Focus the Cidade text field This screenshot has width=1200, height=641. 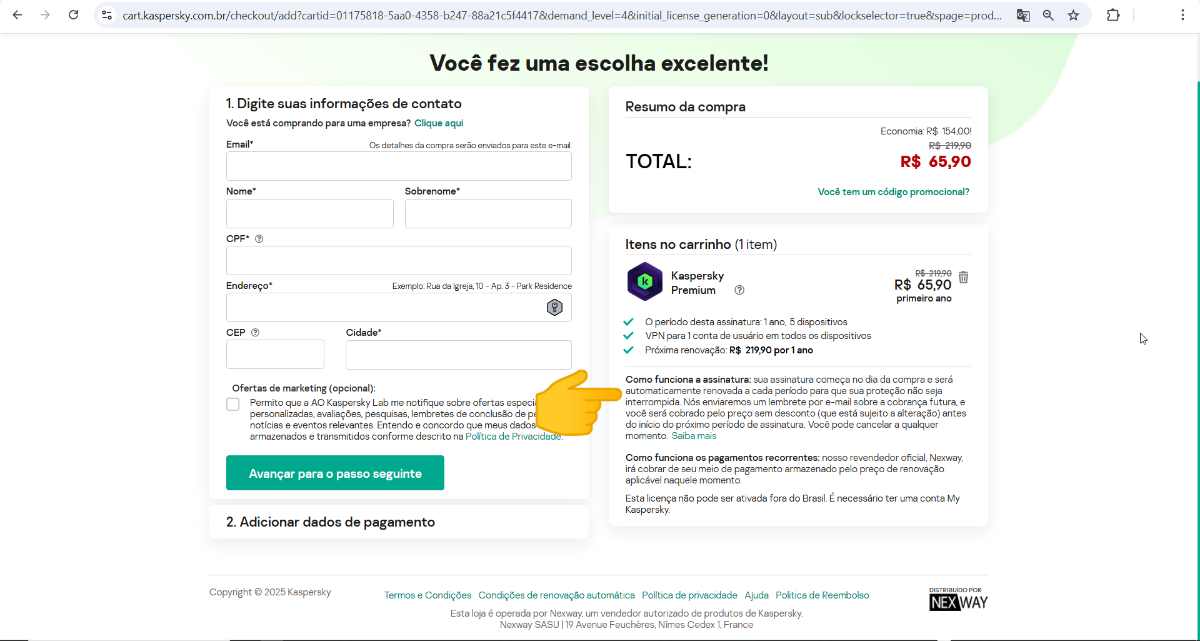coord(458,355)
